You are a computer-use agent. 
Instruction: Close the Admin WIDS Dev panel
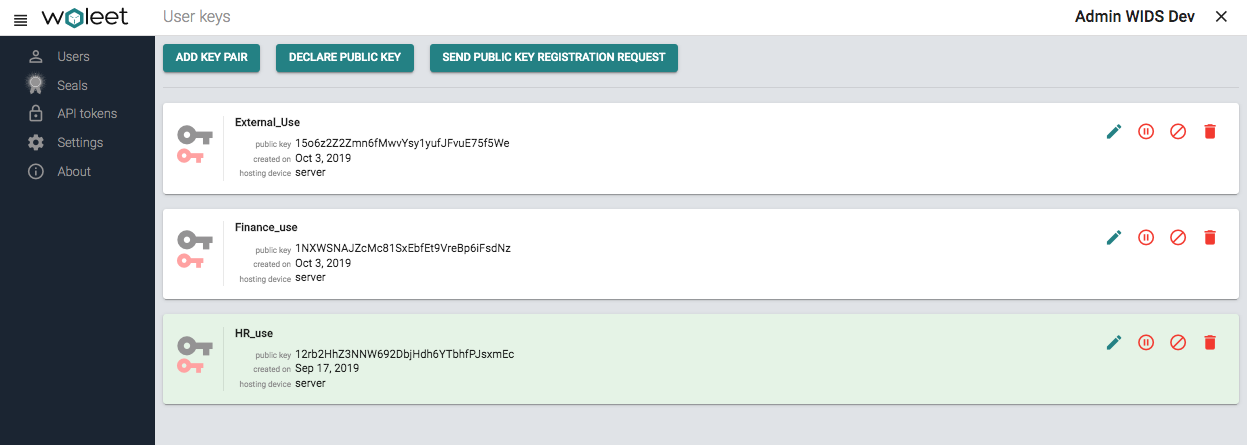[1221, 16]
